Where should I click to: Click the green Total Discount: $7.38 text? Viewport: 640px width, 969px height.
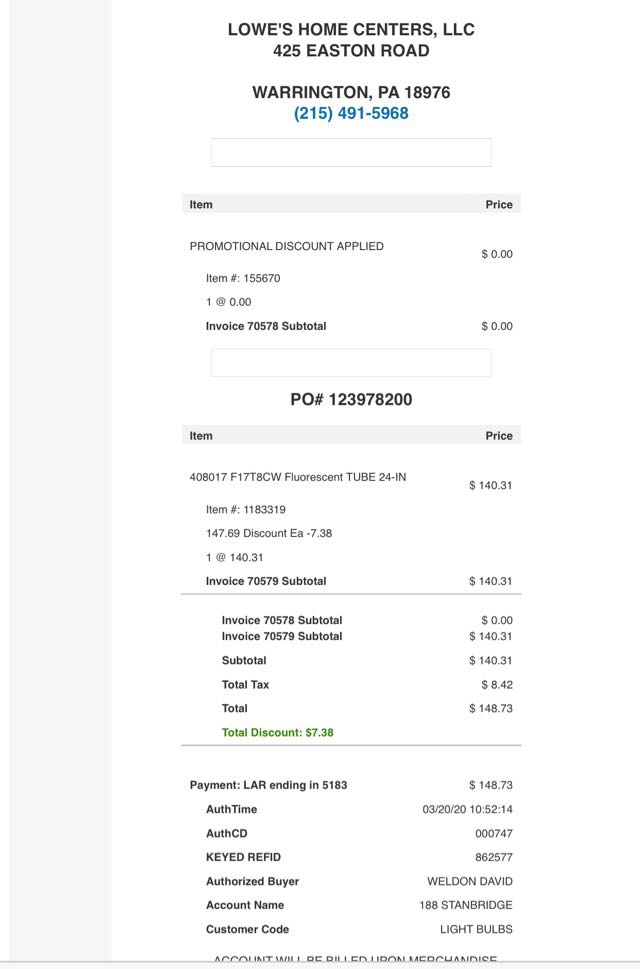point(278,733)
